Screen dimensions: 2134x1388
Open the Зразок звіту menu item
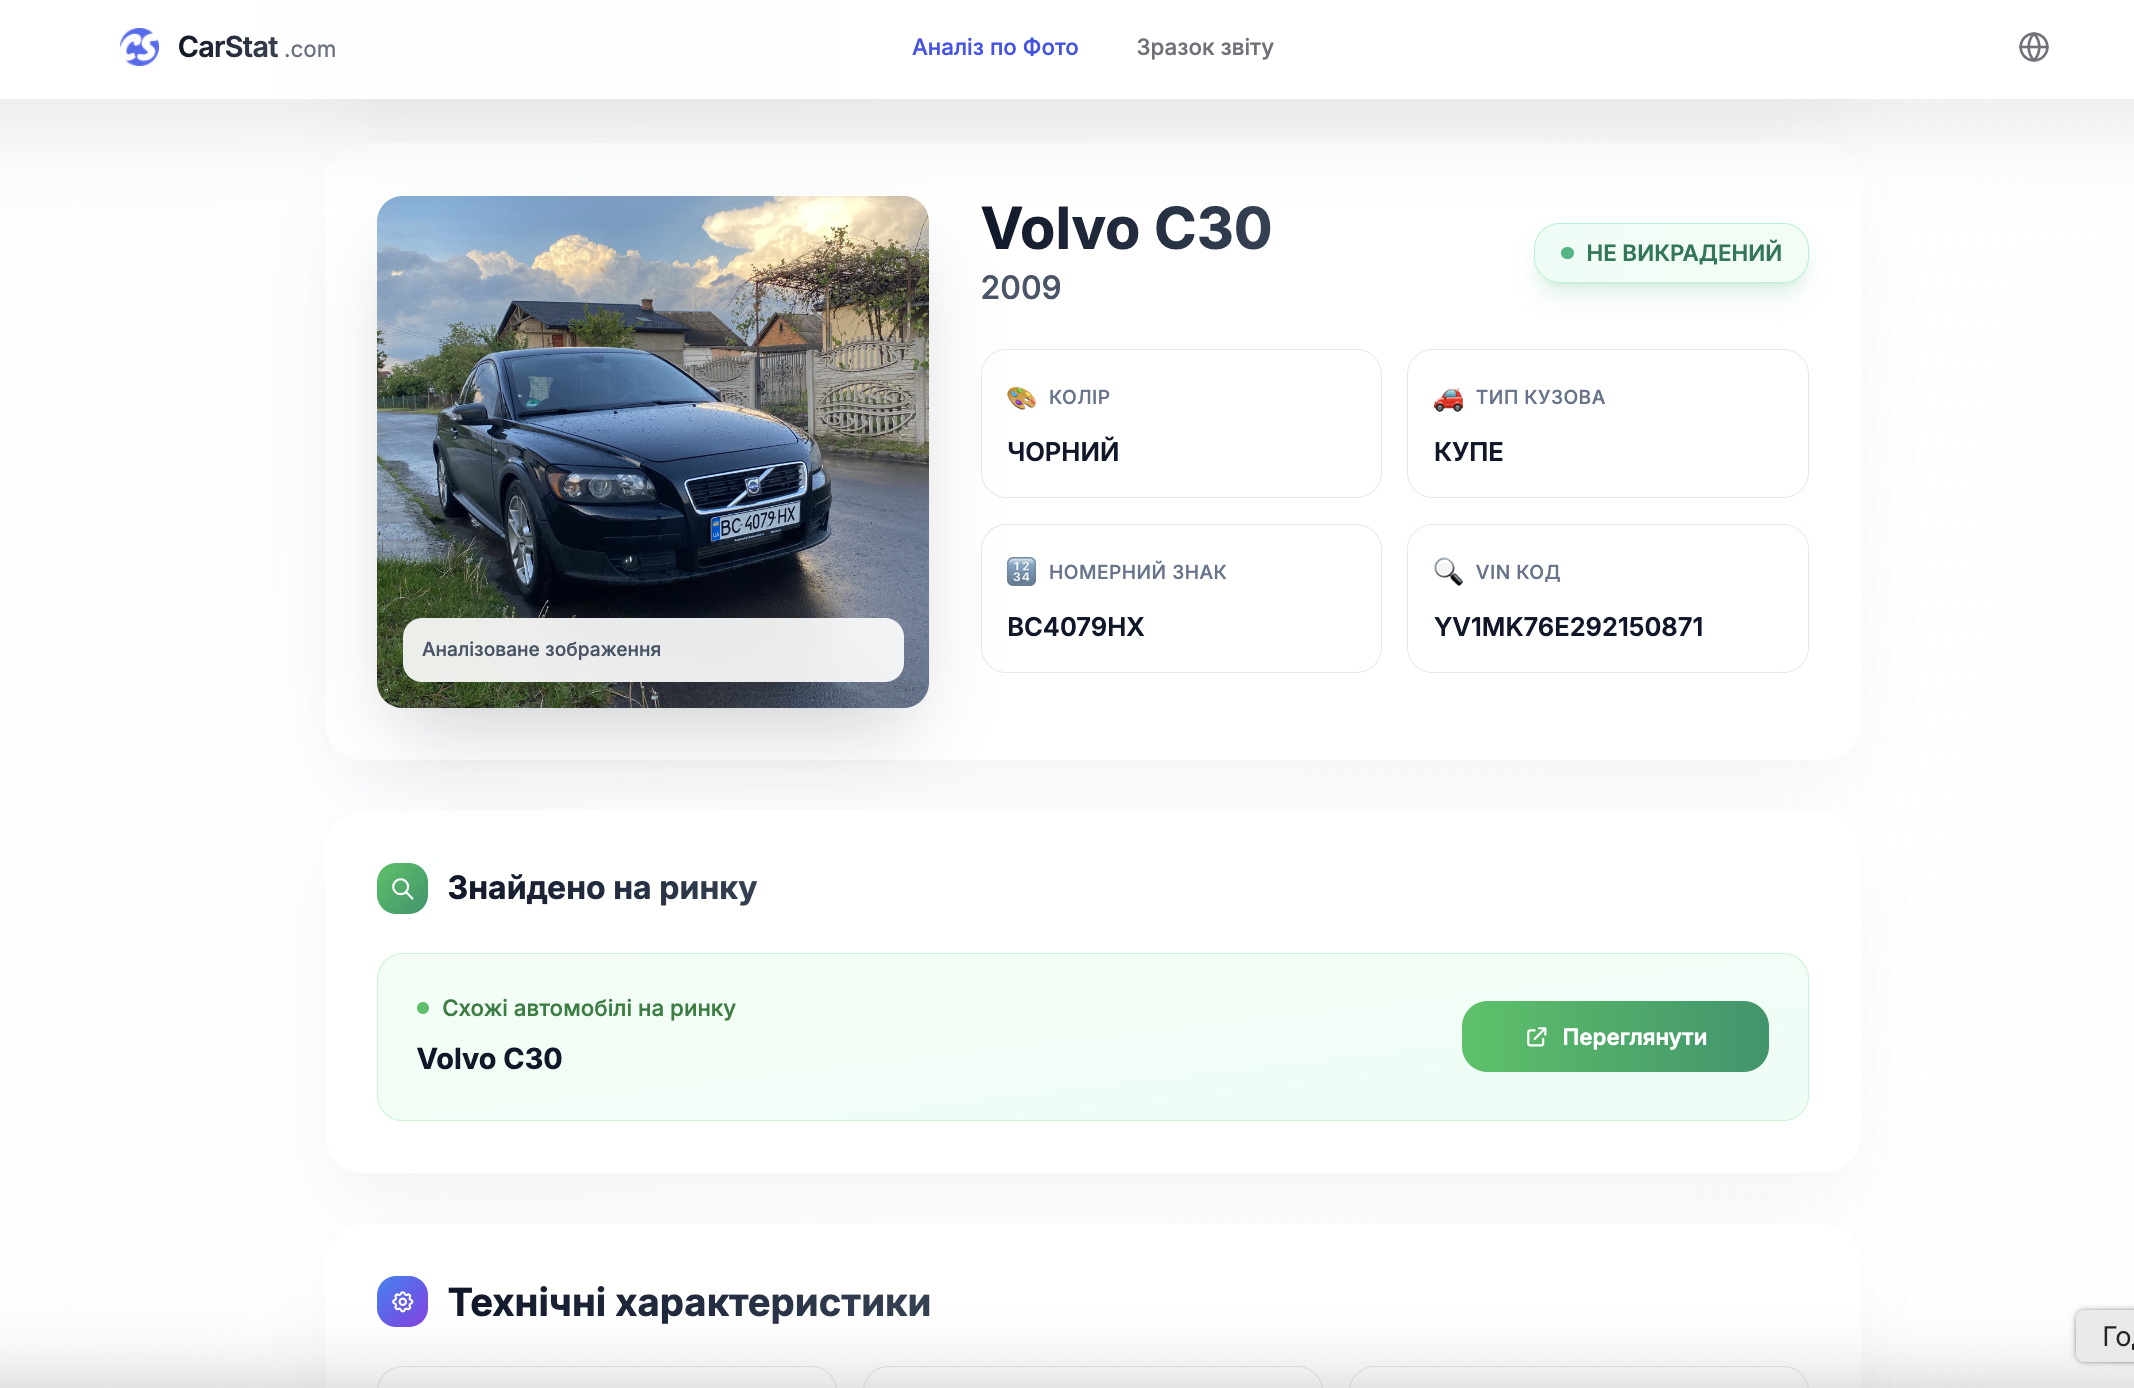pyautogui.click(x=1204, y=47)
